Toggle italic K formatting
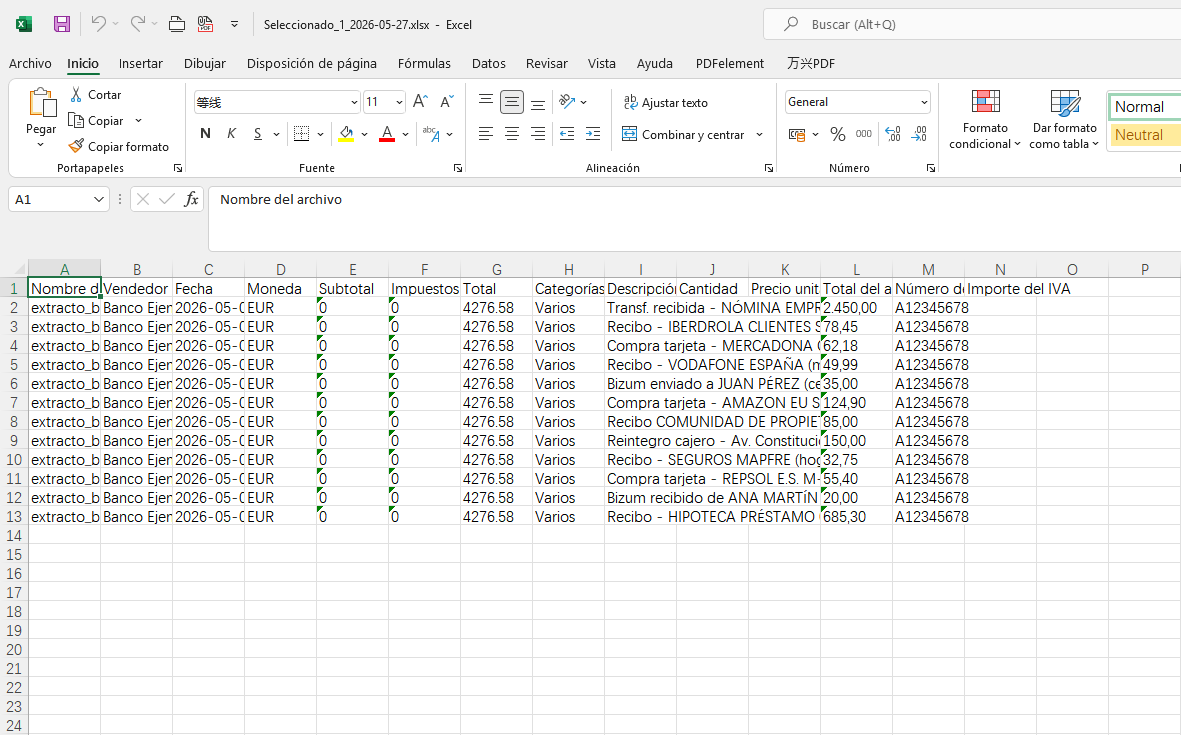Viewport: 1181px width, 735px height. coord(231,134)
